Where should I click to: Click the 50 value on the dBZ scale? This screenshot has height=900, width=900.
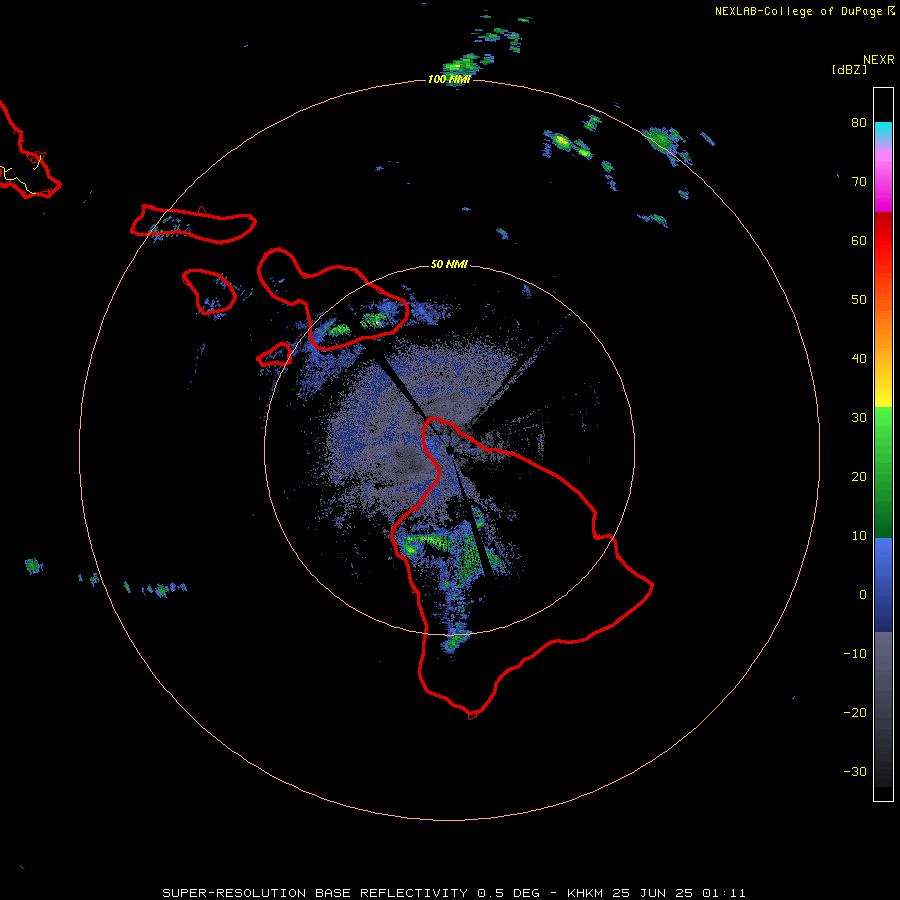point(859,300)
